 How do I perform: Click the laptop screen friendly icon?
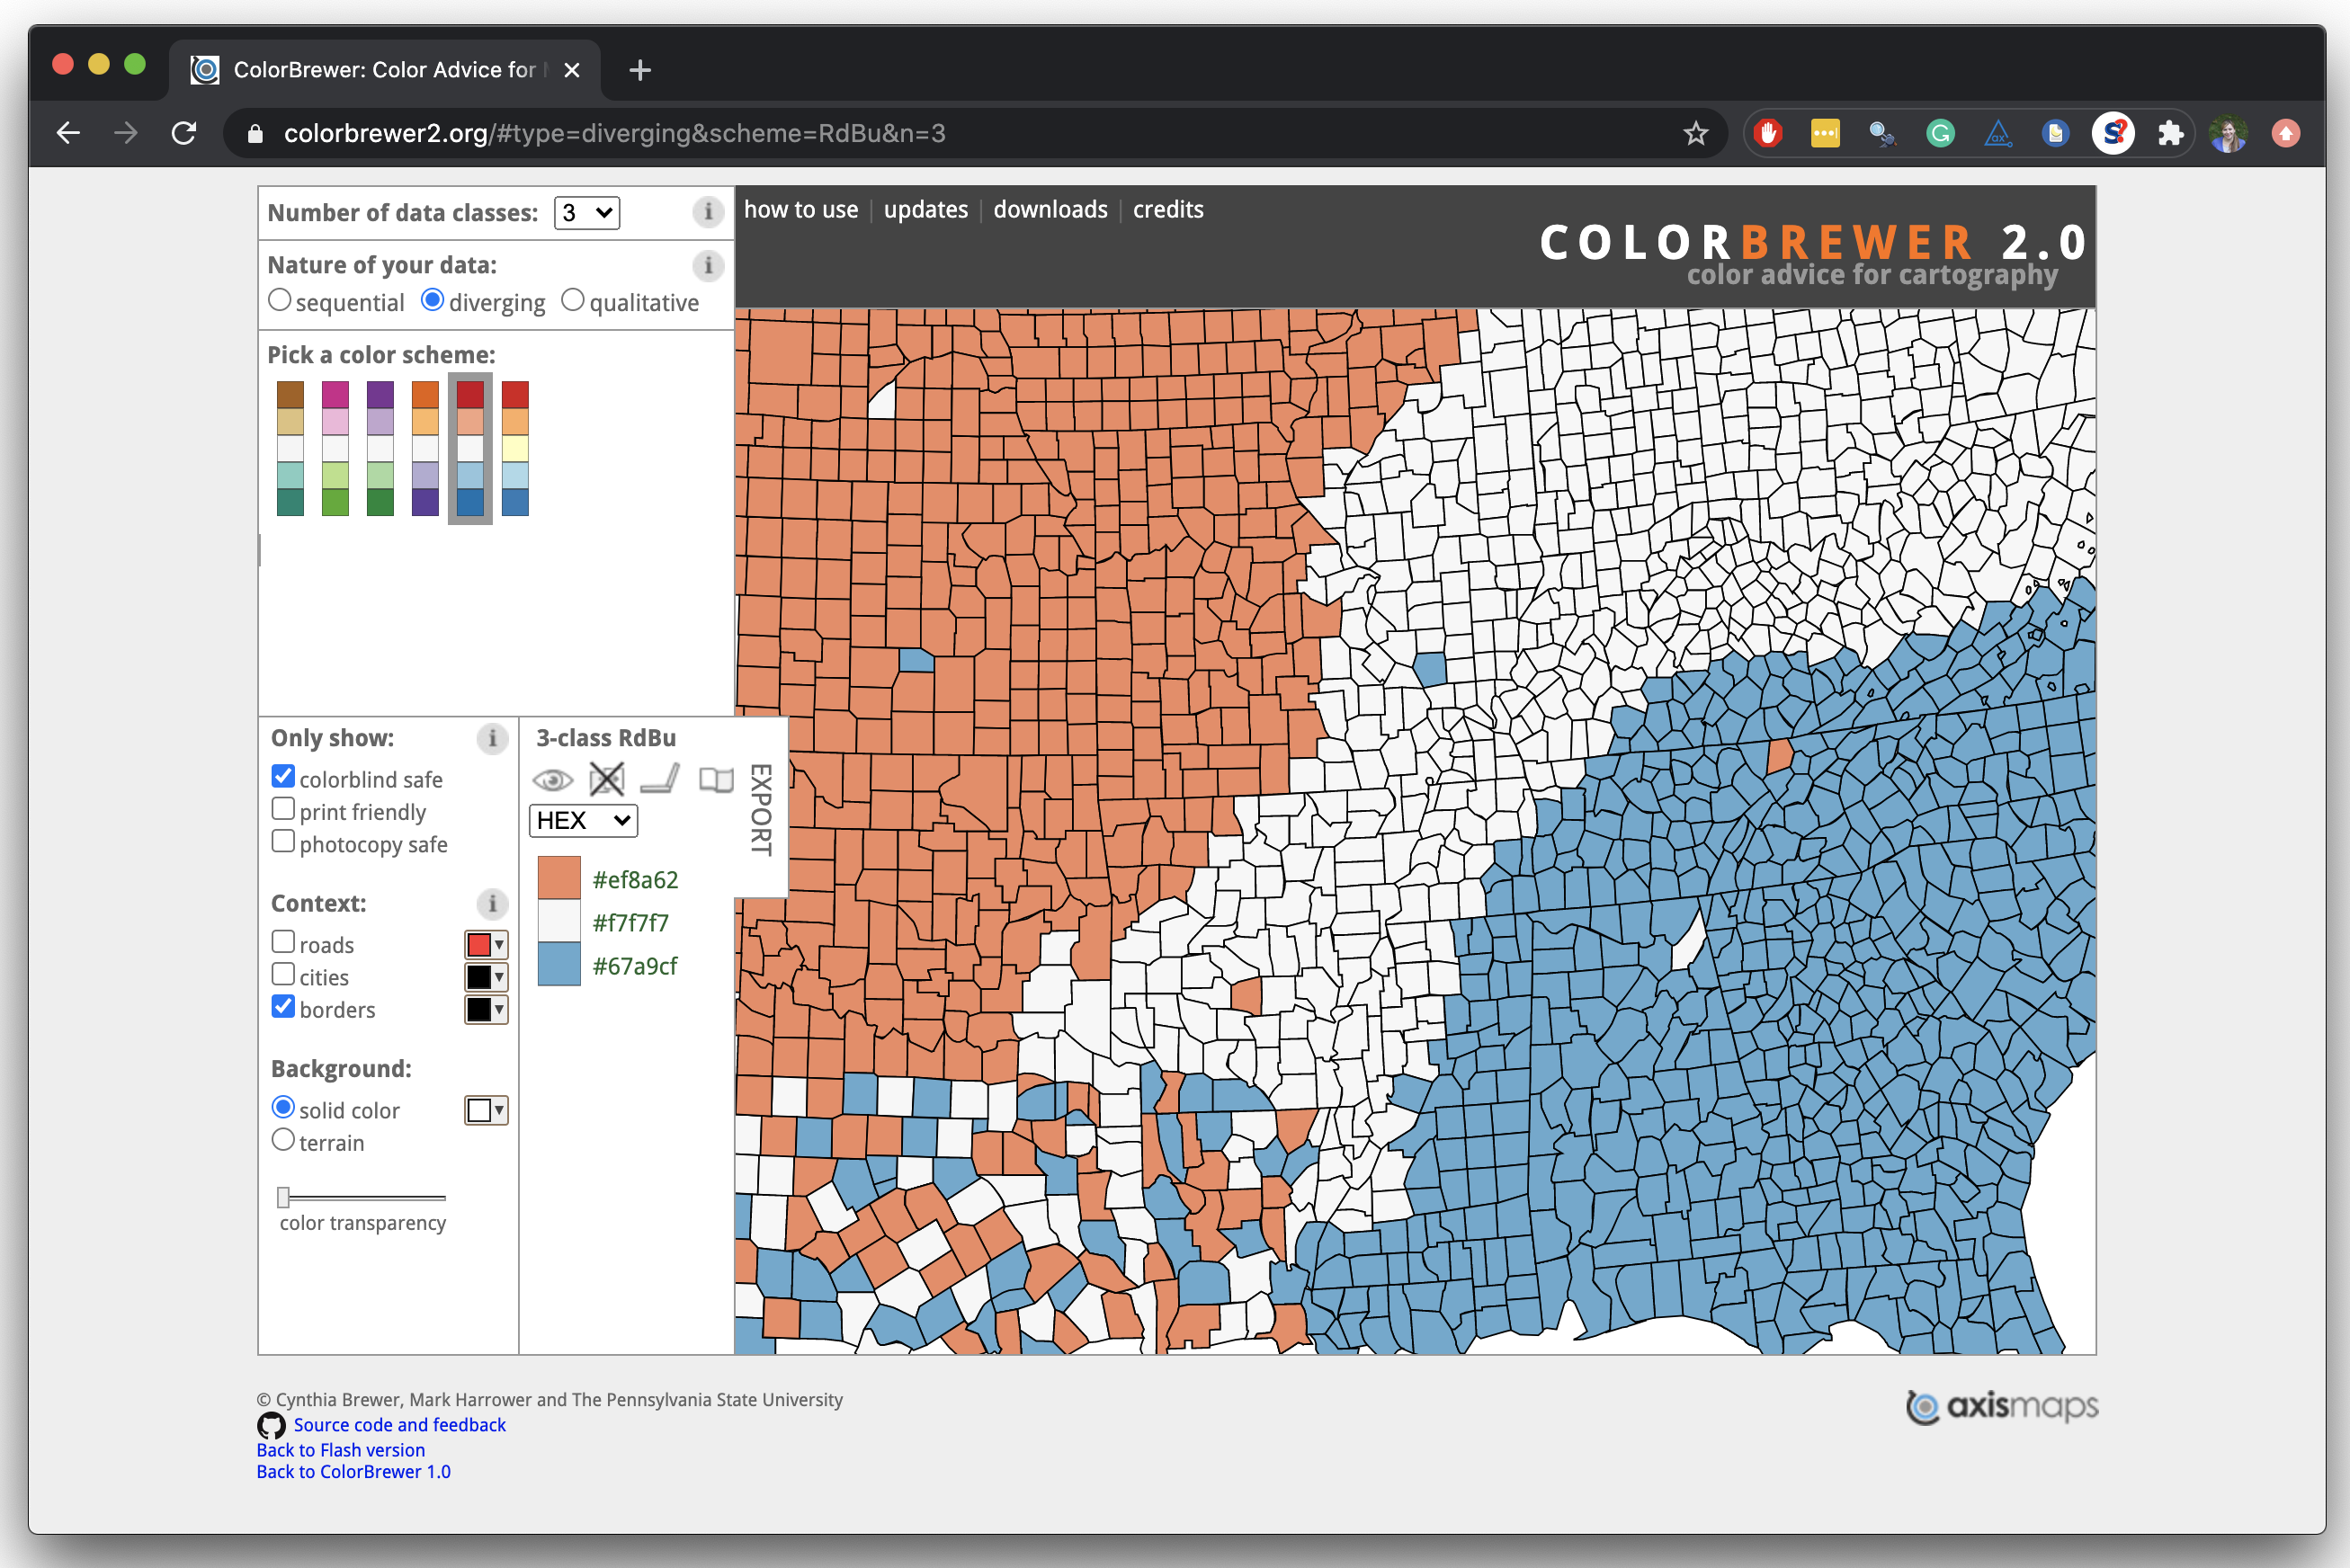tap(660, 779)
